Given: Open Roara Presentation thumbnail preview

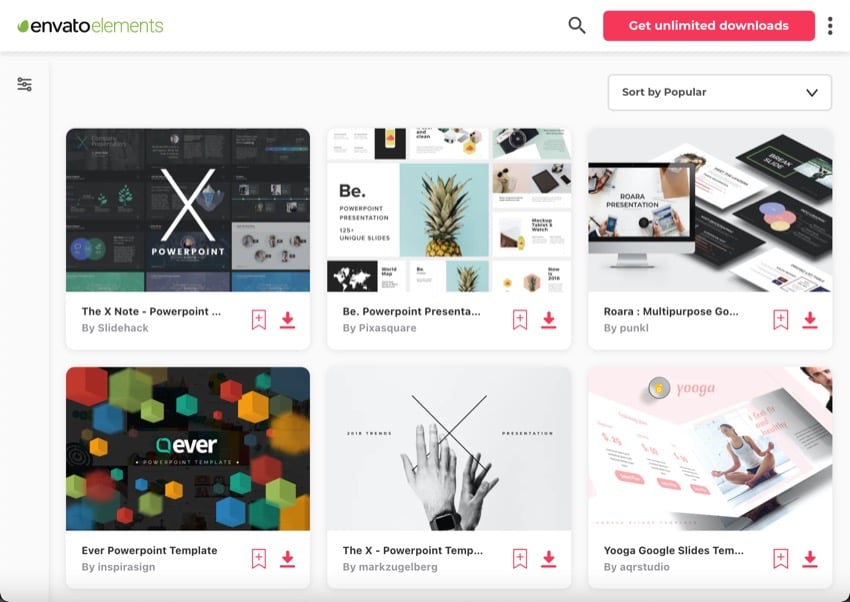Looking at the screenshot, I should [x=710, y=210].
